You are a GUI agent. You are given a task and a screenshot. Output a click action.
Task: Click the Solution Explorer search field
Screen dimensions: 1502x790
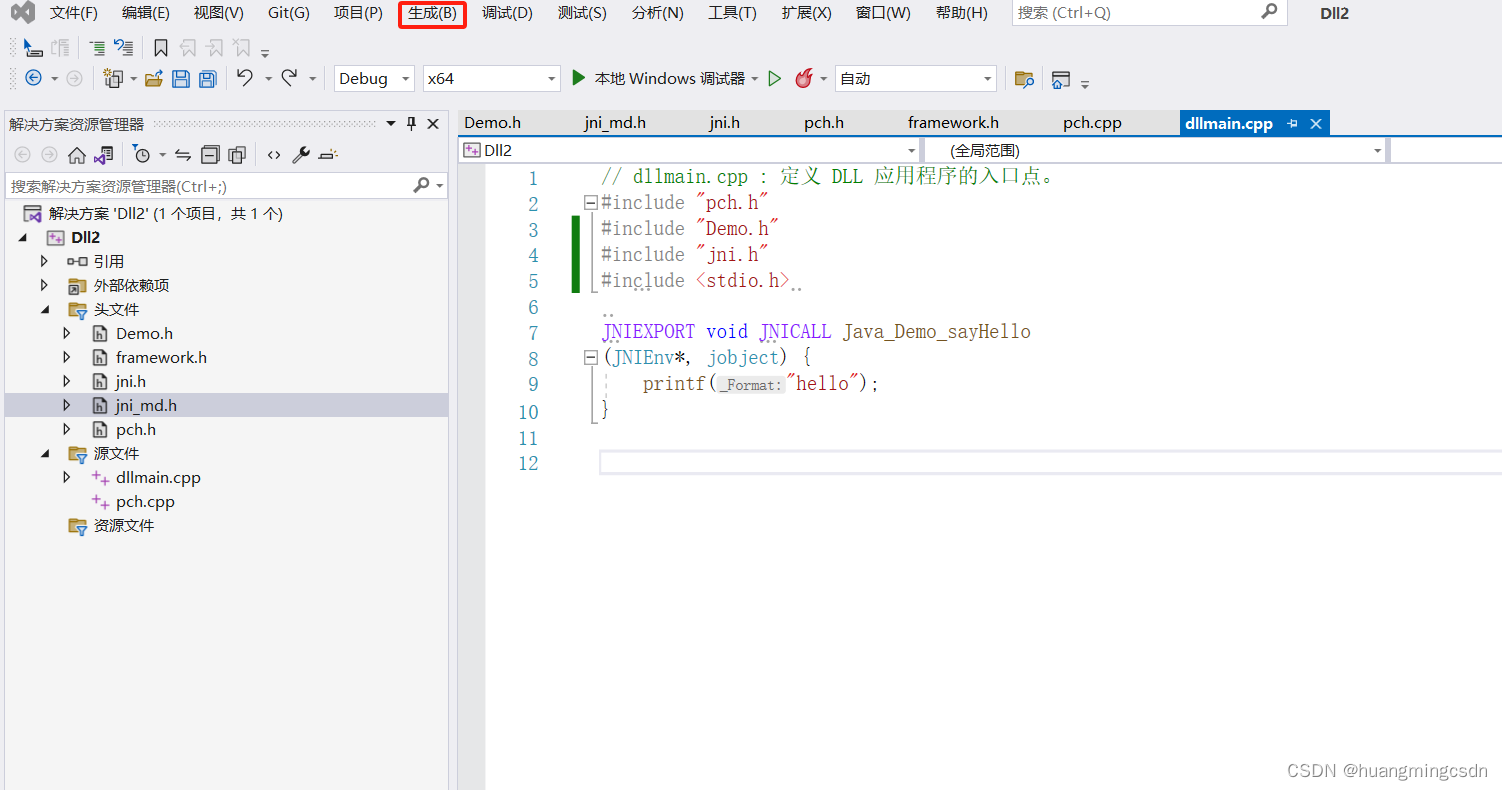click(x=226, y=186)
